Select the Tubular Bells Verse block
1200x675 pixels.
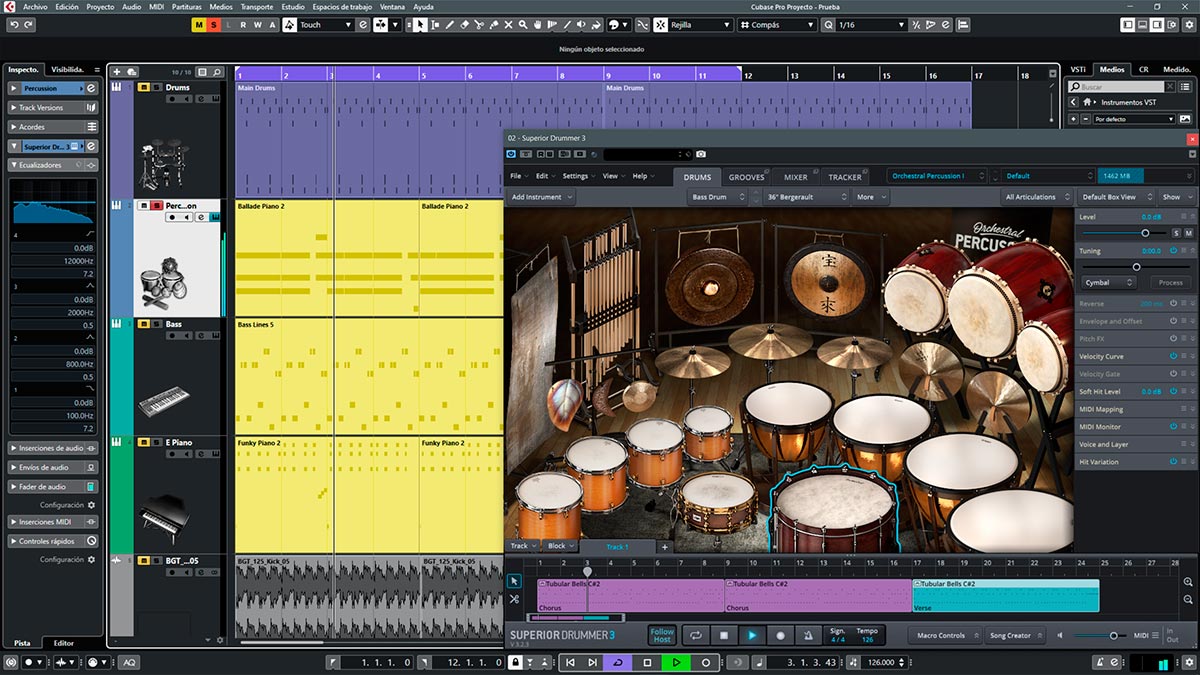pos(1006,595)
